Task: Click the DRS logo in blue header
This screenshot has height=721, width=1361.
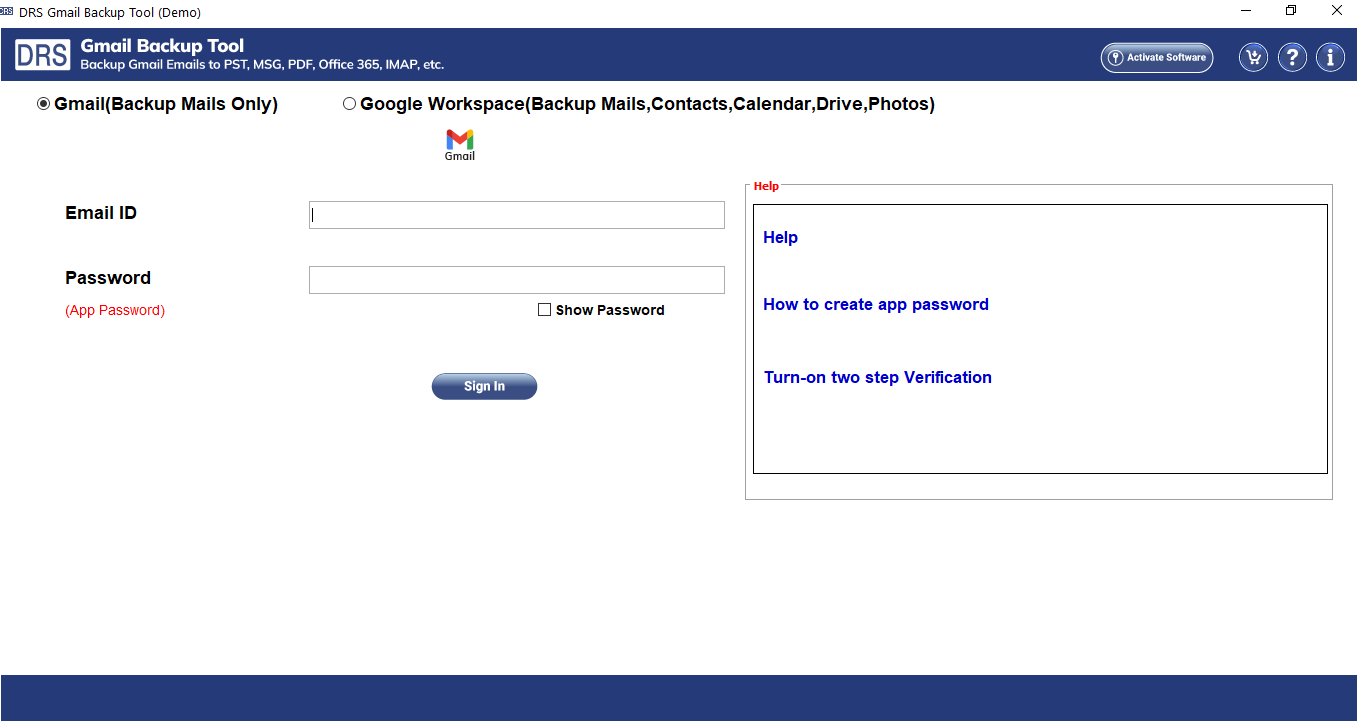Action: [42, 55]
